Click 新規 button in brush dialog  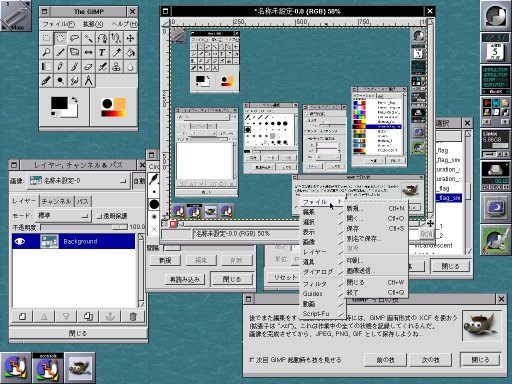[165, 260]
